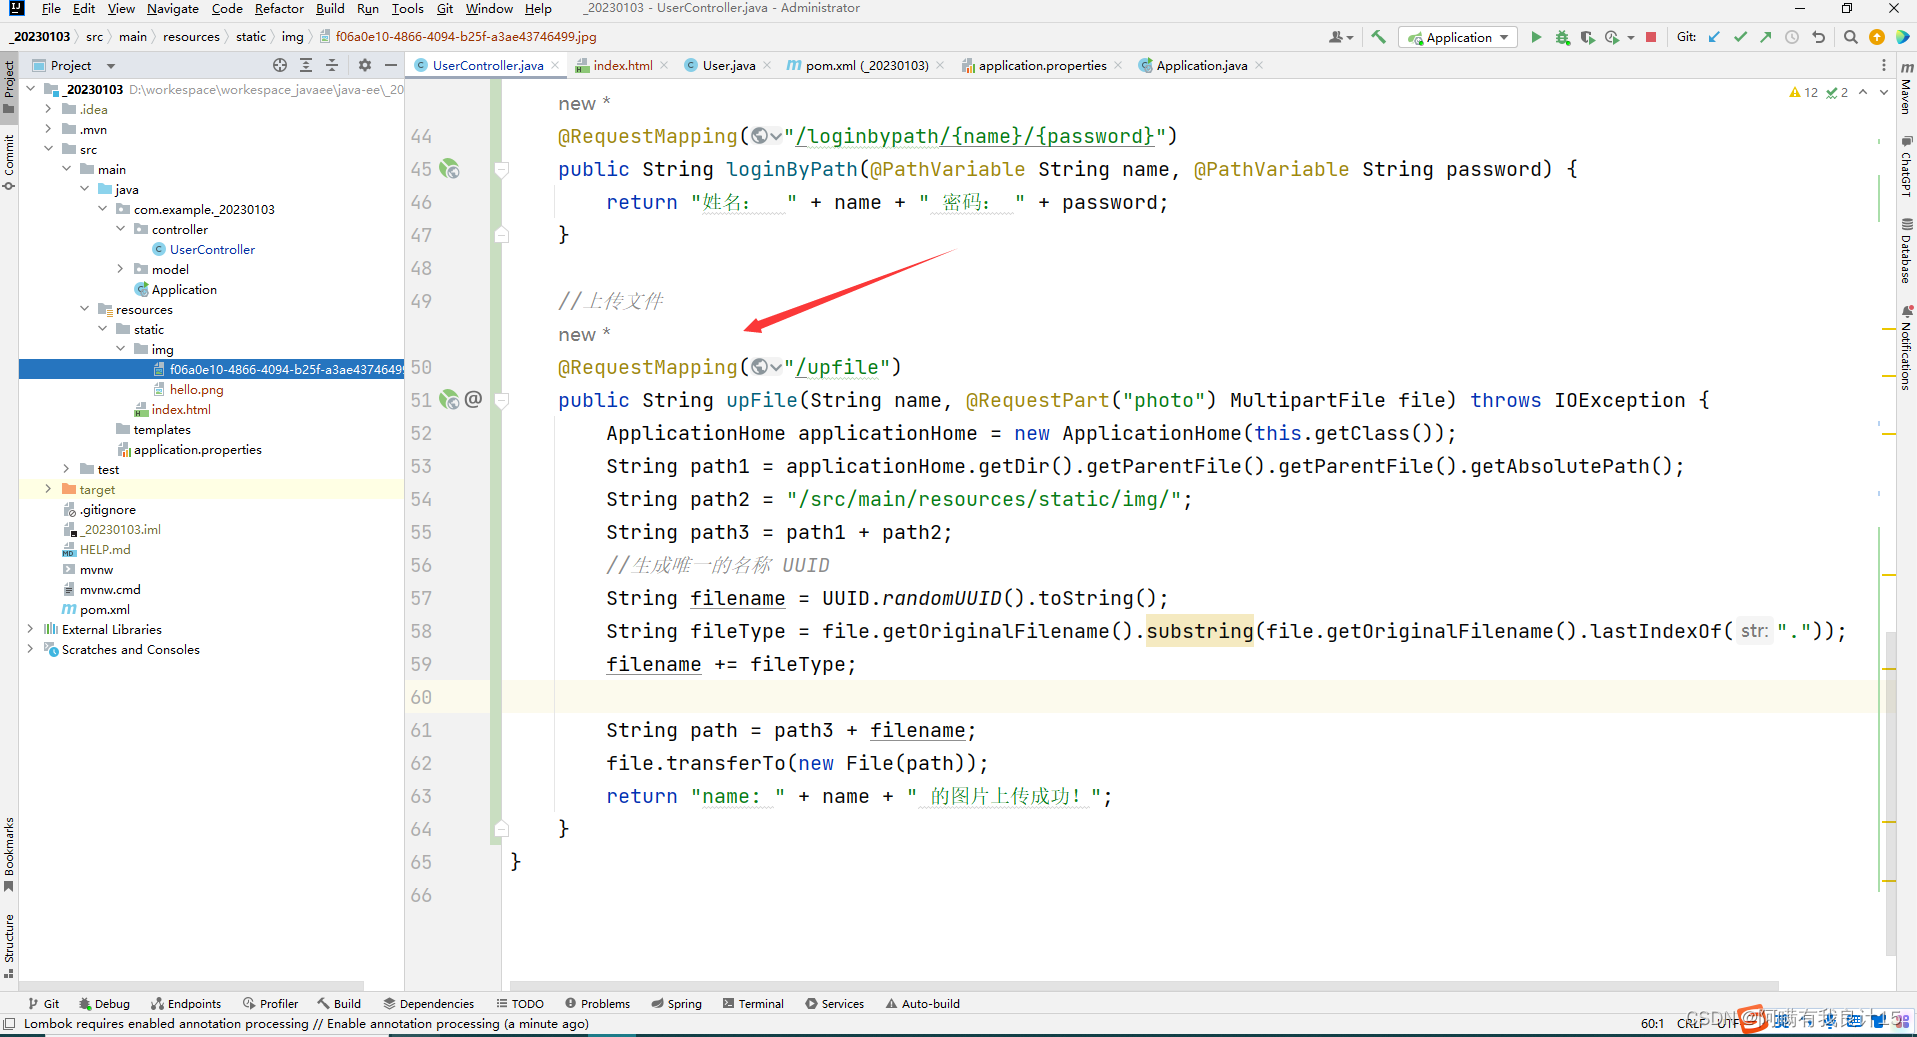
Task: Collapse all in Project panel
Action: click(332, 65)
